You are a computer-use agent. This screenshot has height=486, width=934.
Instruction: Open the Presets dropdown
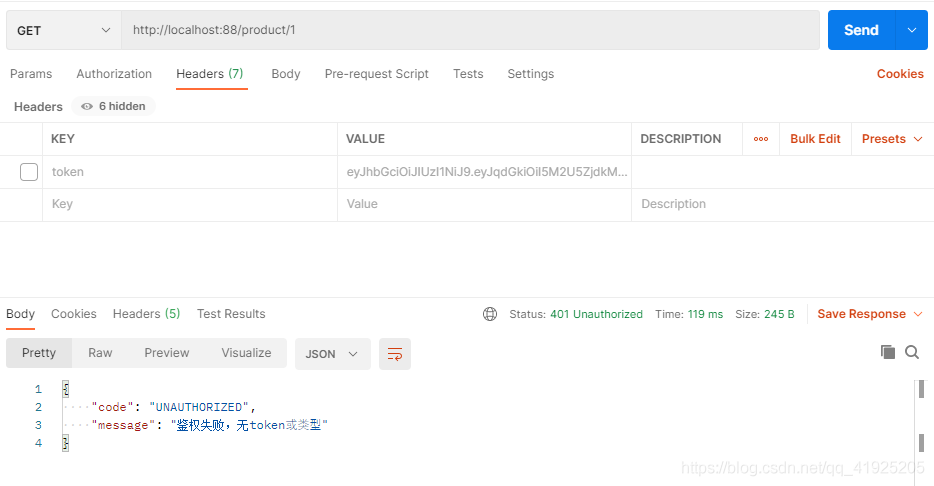click(892, 139)
